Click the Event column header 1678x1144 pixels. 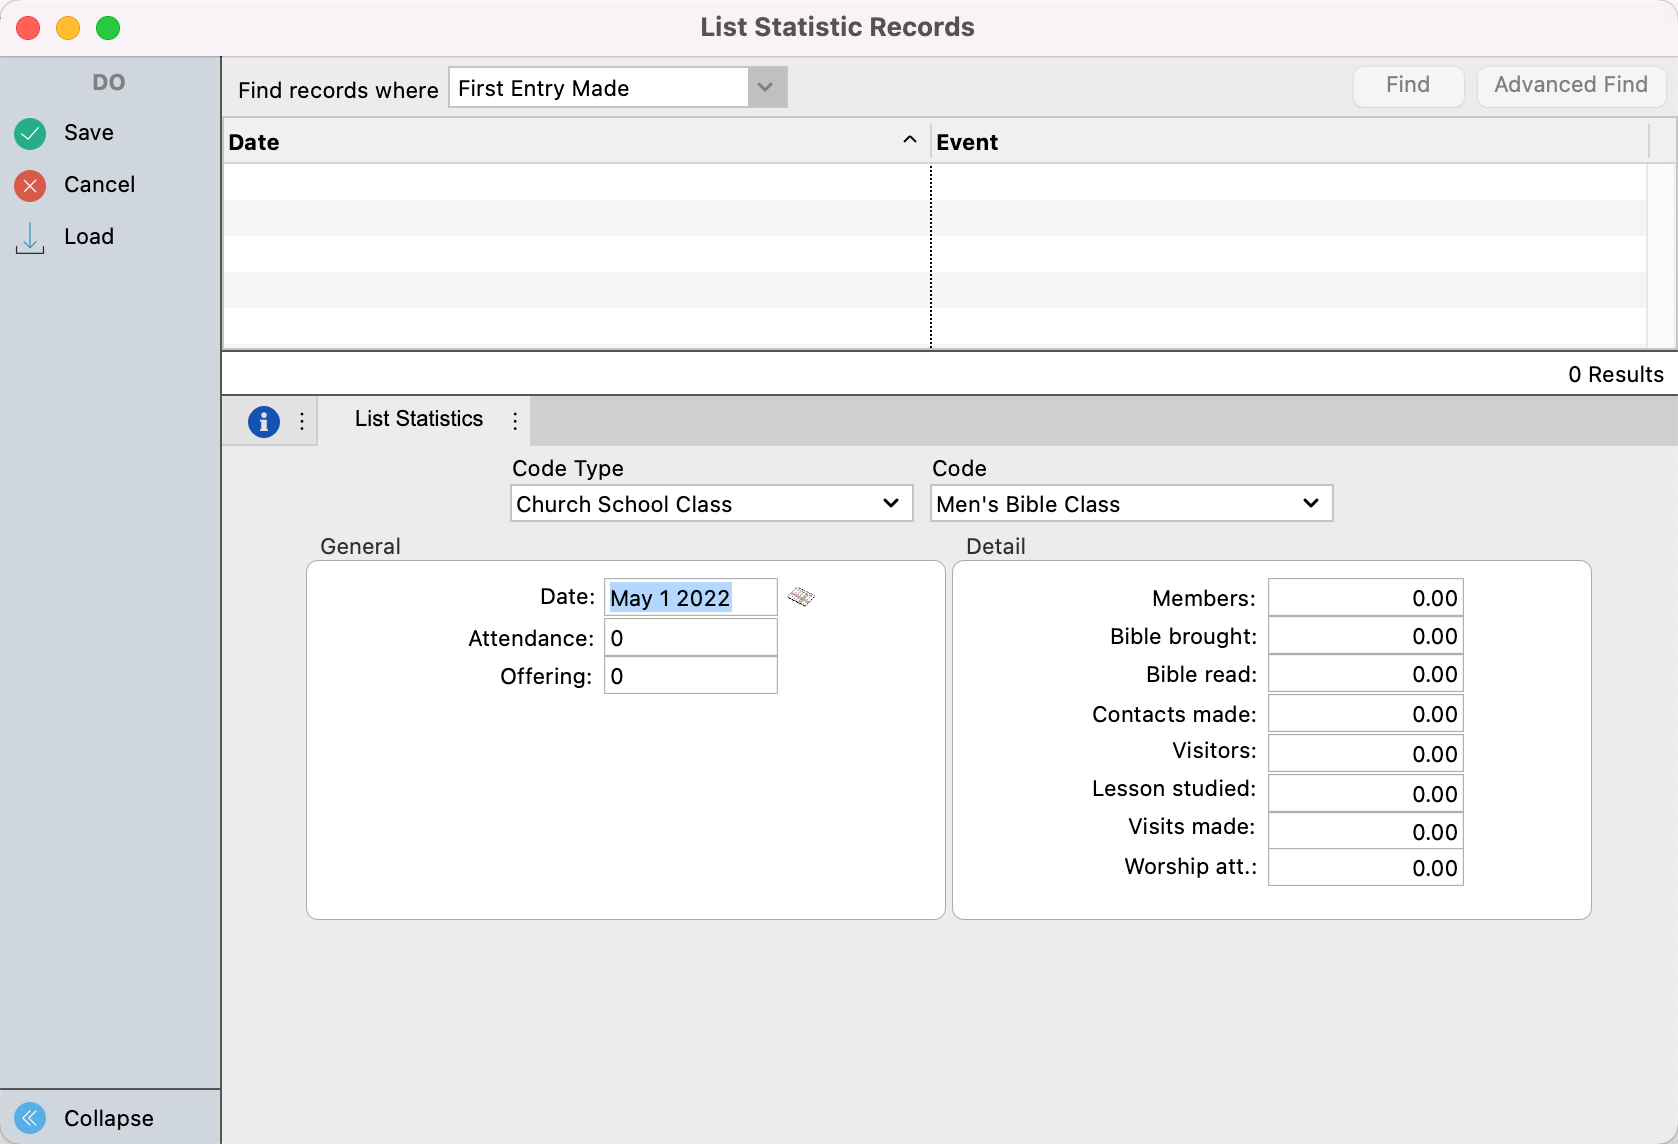(x=1288, y=142)
